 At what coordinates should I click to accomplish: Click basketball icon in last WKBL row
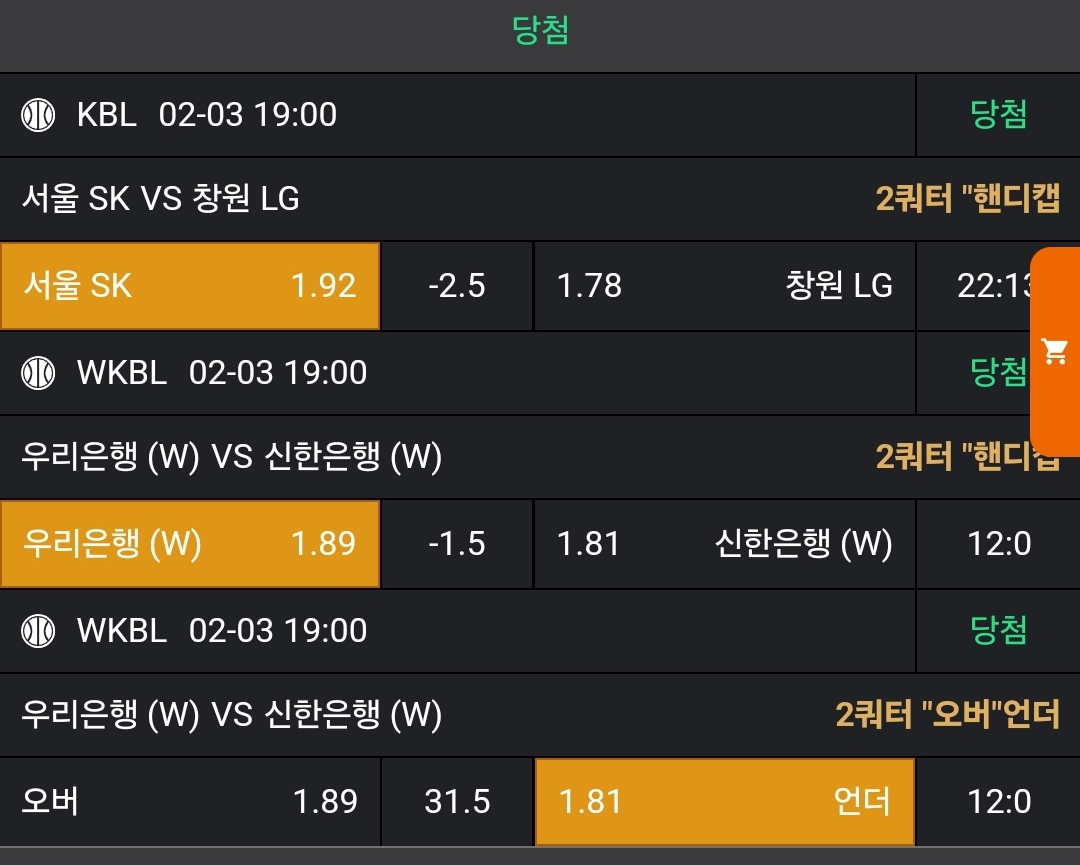[38, 631]
